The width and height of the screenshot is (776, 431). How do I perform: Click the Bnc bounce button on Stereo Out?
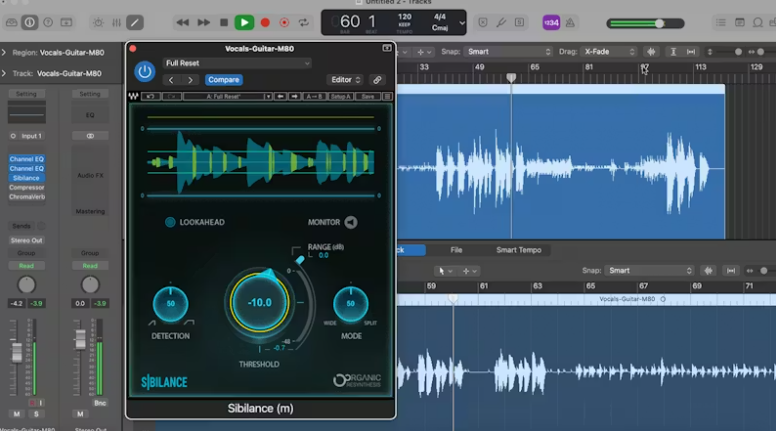coord(100,403)
